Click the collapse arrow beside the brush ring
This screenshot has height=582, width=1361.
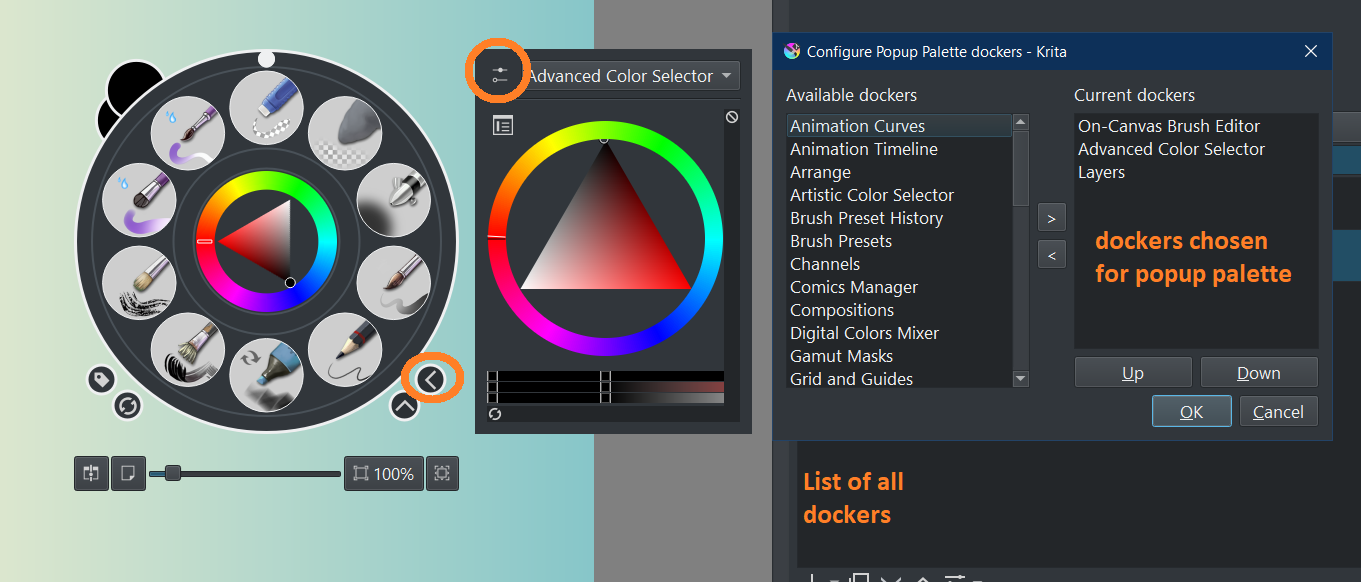pyautogui.click(x=430, y=379)
